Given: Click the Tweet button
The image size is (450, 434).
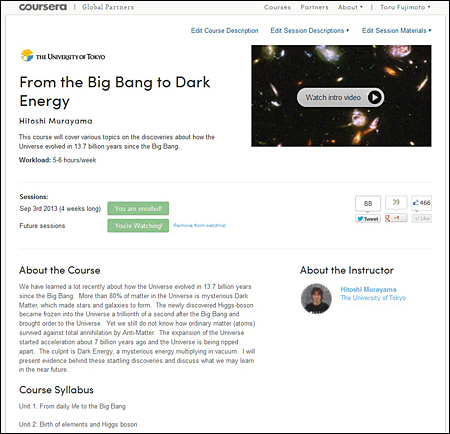Looking at the screenshot, I should tap(368, 219).
